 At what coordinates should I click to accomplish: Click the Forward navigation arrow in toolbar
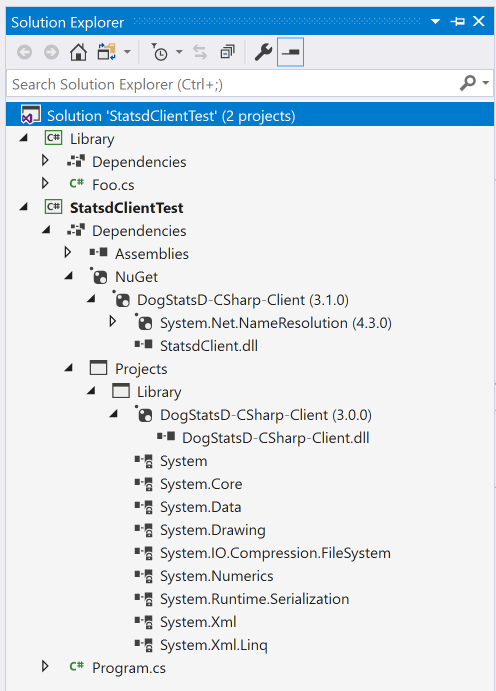pyautogui.click(x=52, y=52)
